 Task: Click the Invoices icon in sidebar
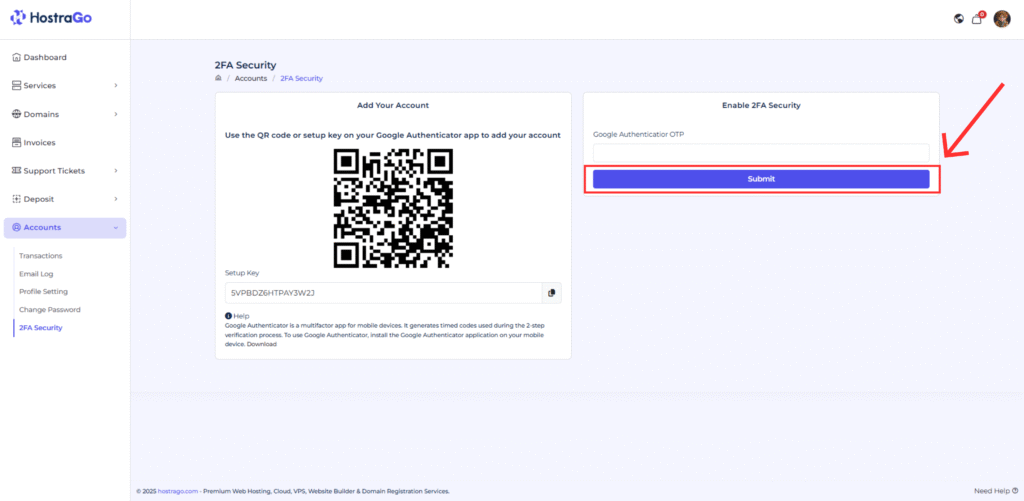click(17, 142)
